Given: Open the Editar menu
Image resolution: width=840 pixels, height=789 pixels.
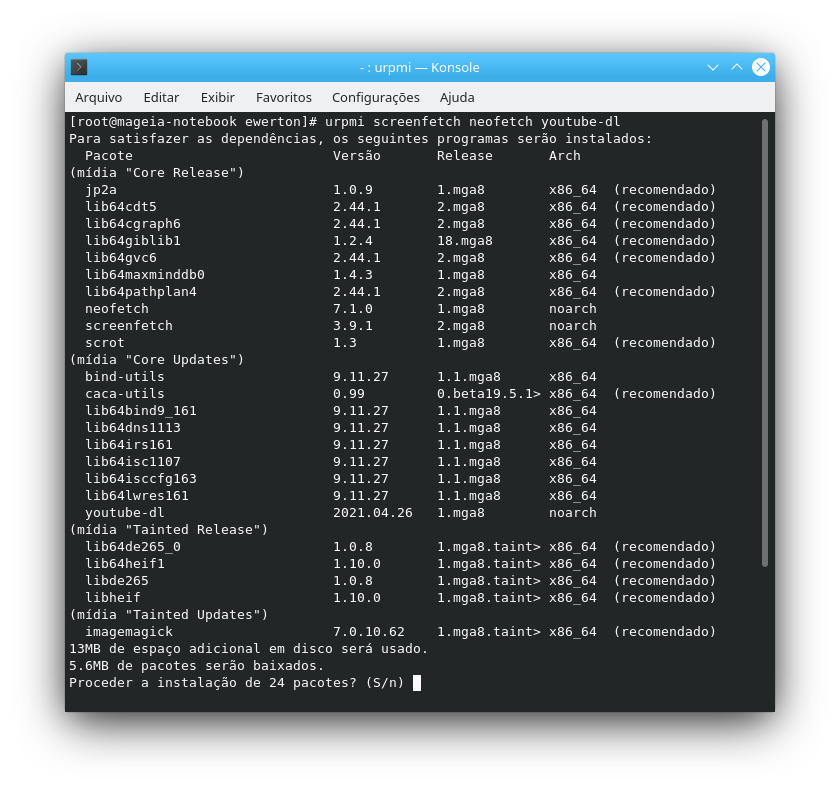Looking at the screenshot, I should [161, 97].
